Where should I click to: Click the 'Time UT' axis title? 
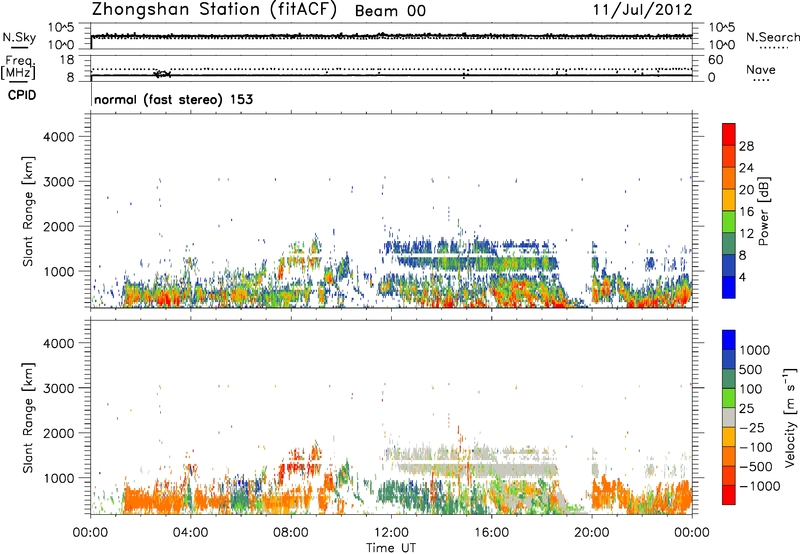[x=391, y=548]
